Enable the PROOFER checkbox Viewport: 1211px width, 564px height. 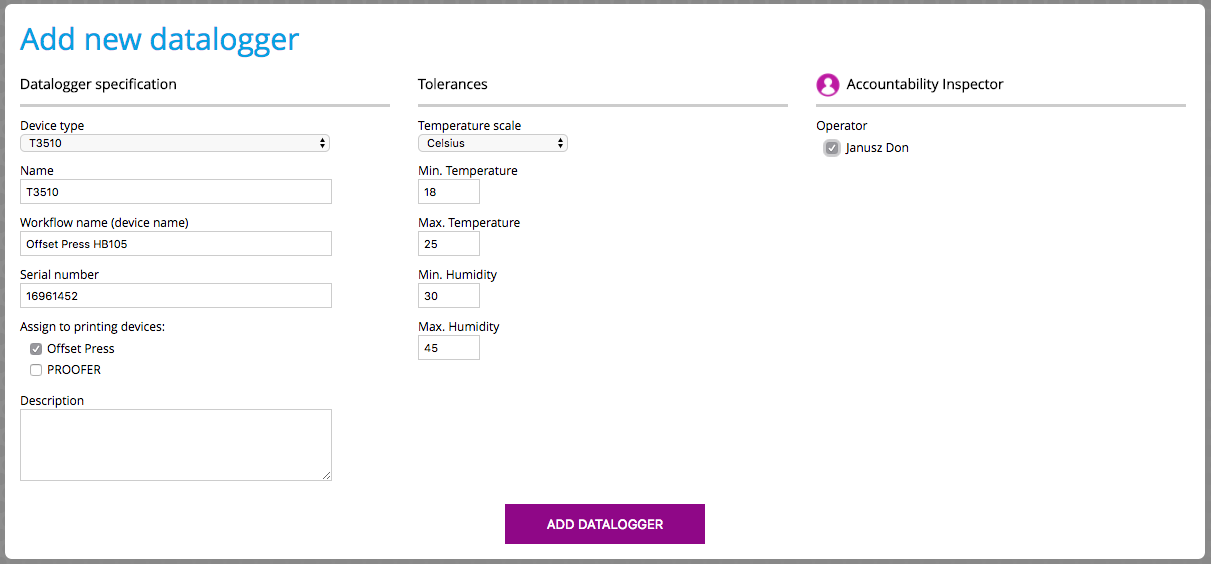click(36, 370)
